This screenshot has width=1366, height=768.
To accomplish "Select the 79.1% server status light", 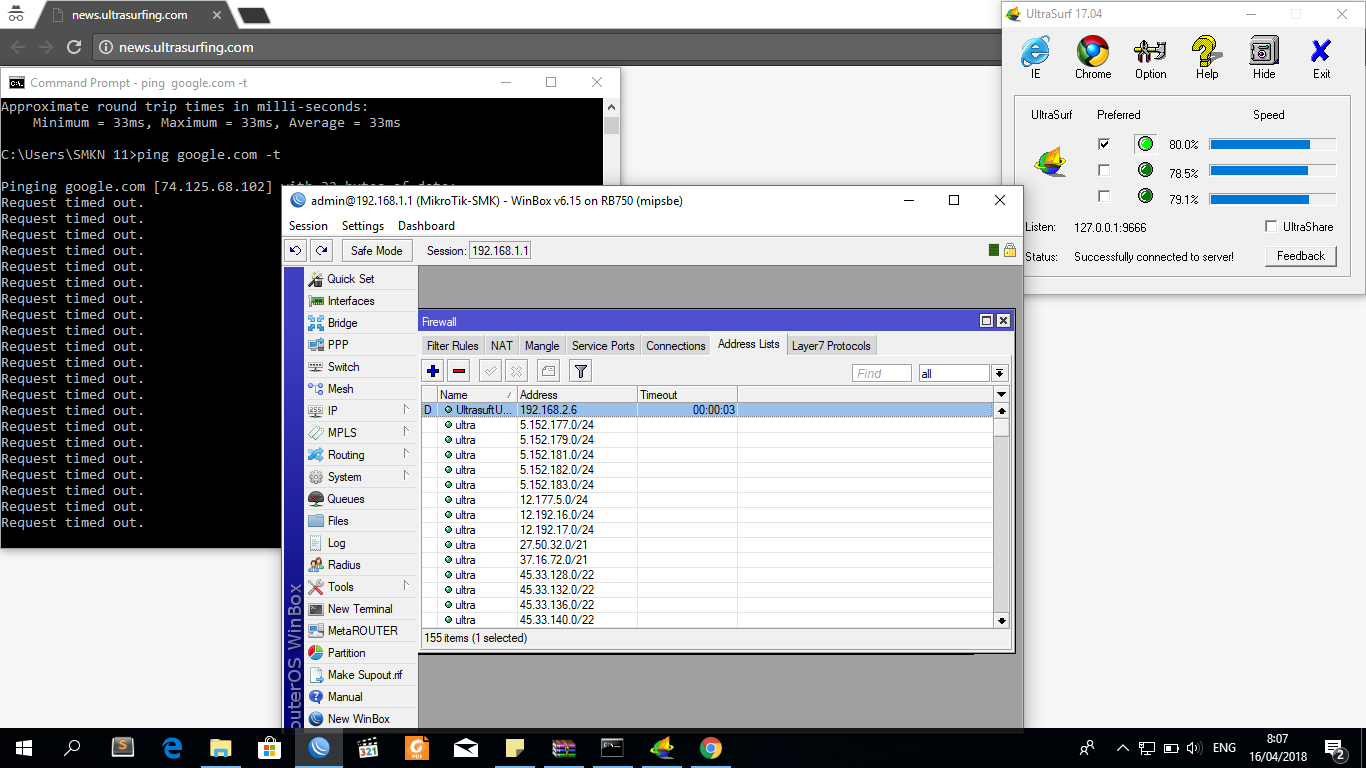I will 1145,196.
